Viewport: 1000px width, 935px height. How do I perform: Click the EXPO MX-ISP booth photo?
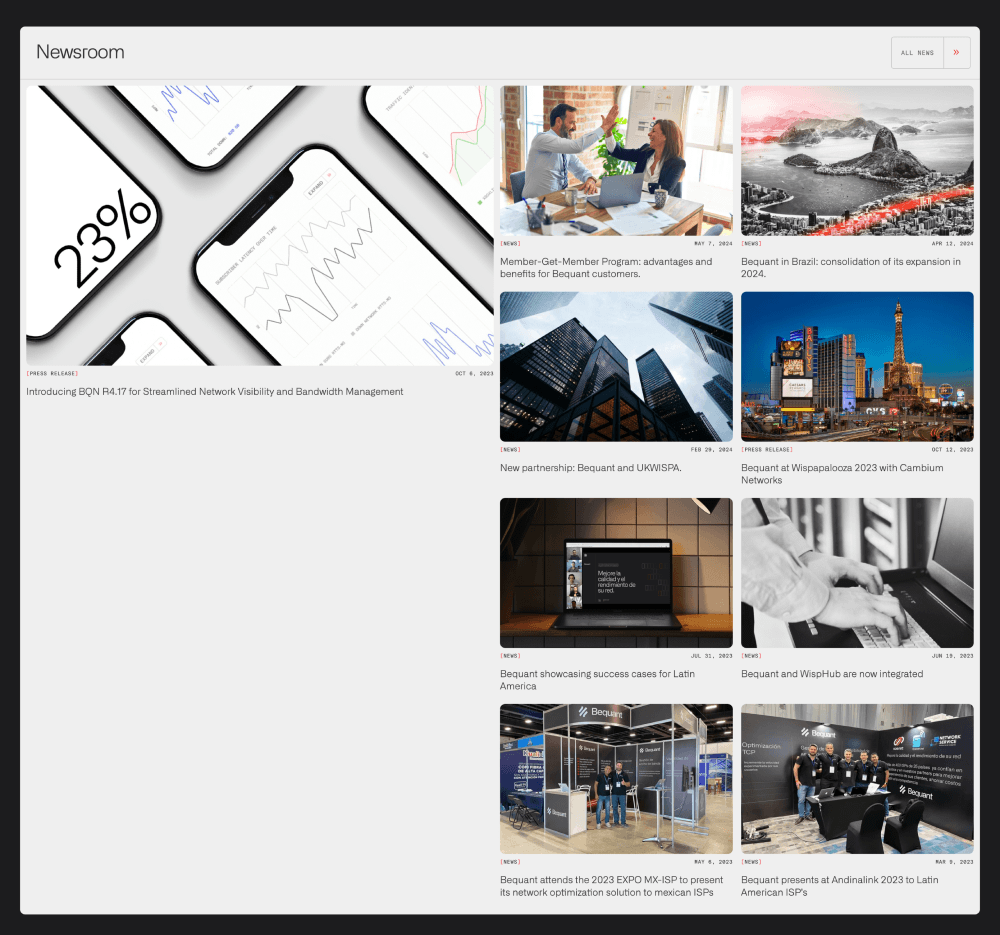616,779
